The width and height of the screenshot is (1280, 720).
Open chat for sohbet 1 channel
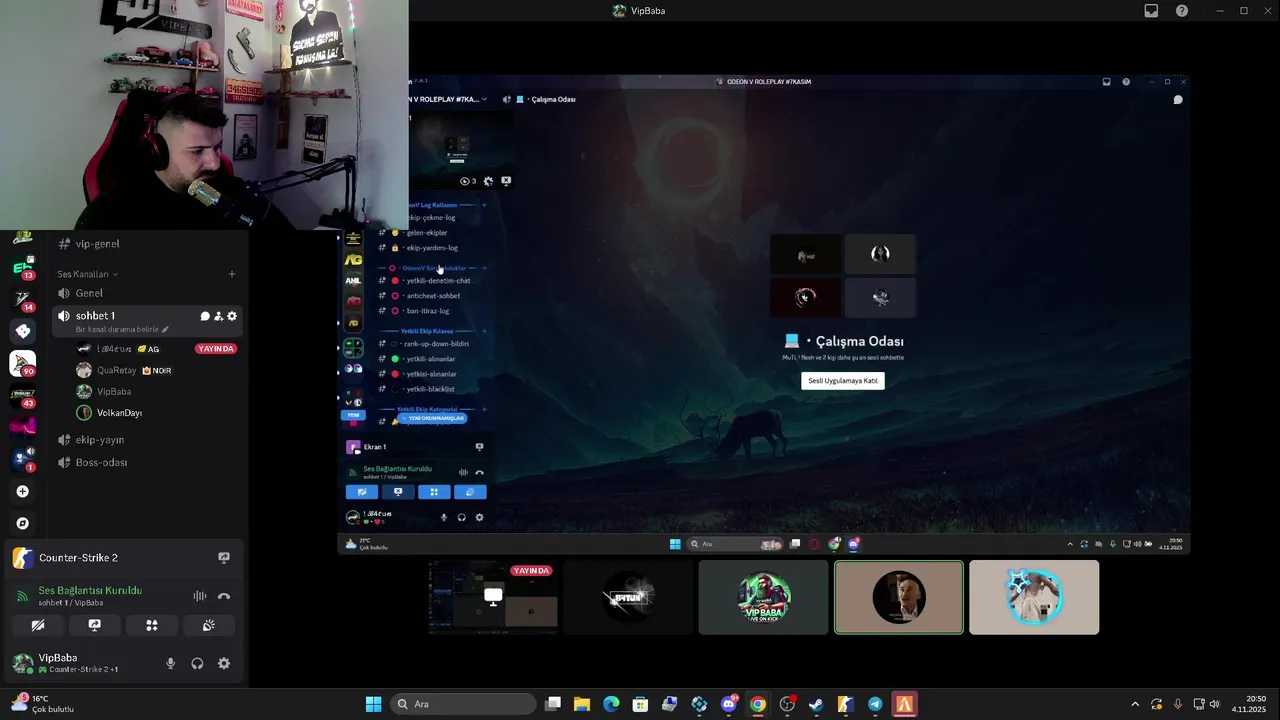click(205, 316)
